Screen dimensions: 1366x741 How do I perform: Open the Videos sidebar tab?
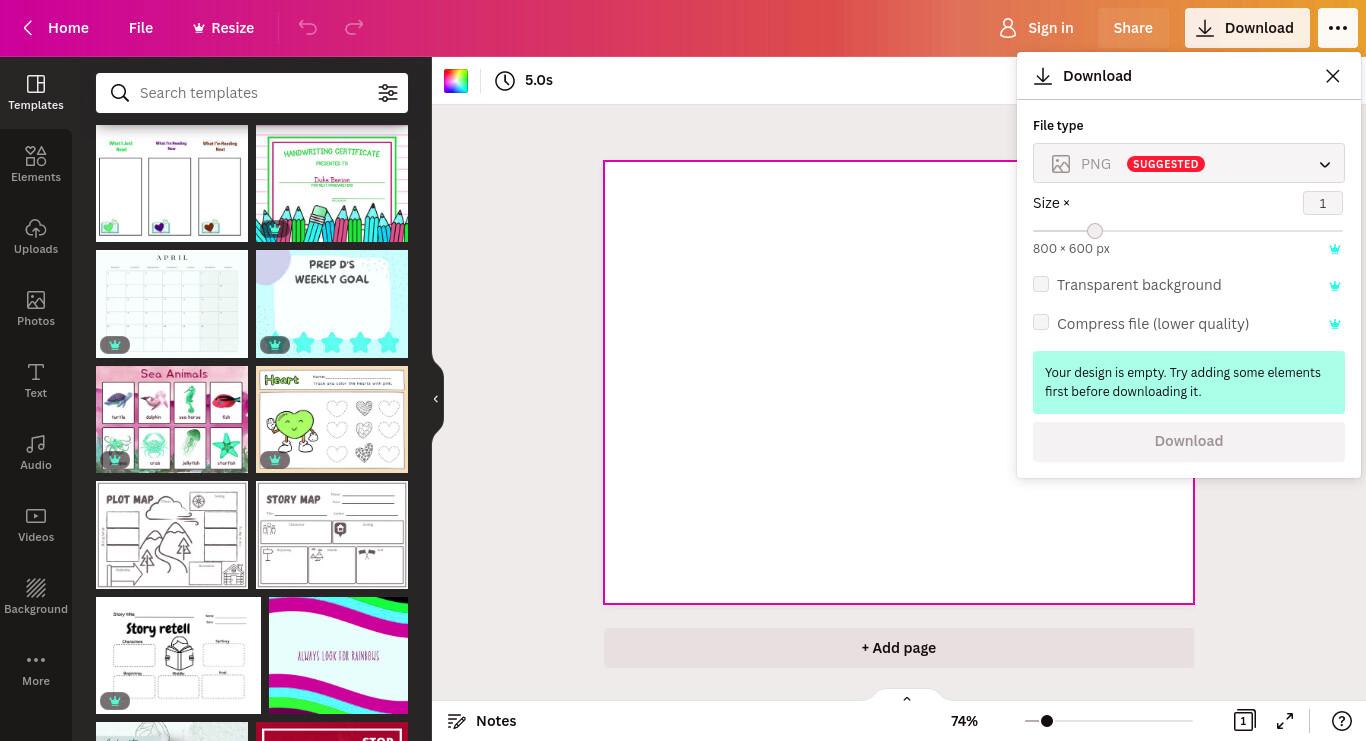click(36, 524)
